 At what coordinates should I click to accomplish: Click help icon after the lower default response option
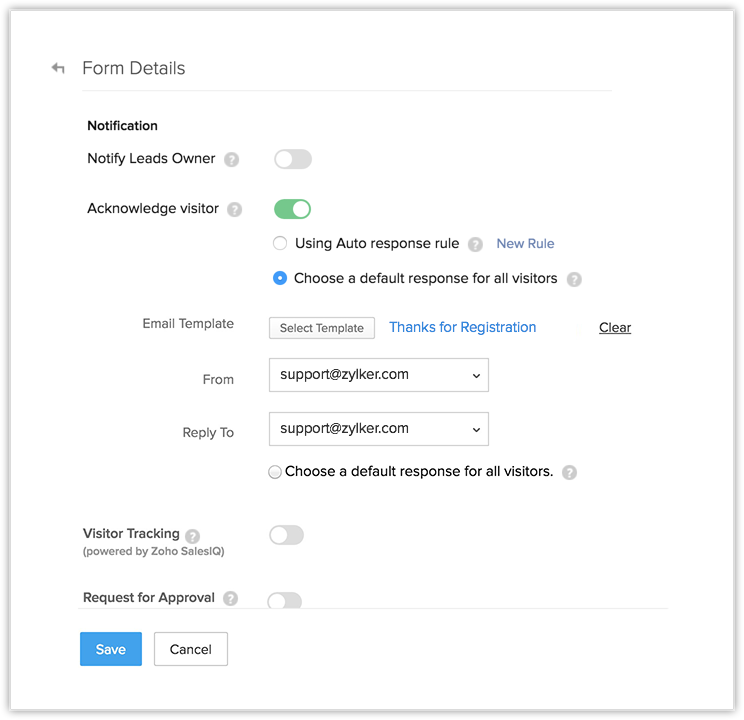click(569, 472)
